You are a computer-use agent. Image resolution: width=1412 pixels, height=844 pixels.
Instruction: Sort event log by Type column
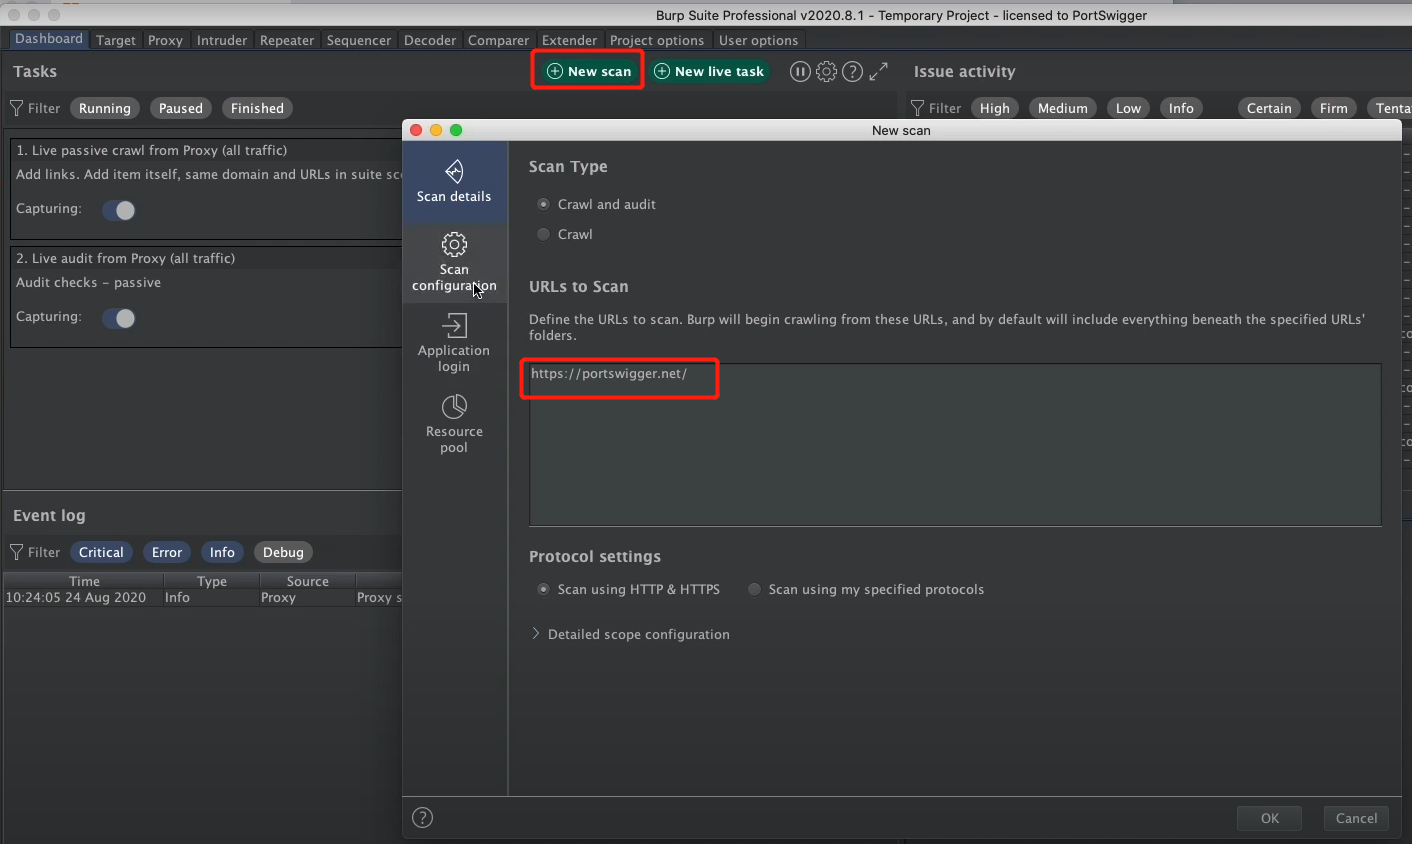tap(212, 581)
